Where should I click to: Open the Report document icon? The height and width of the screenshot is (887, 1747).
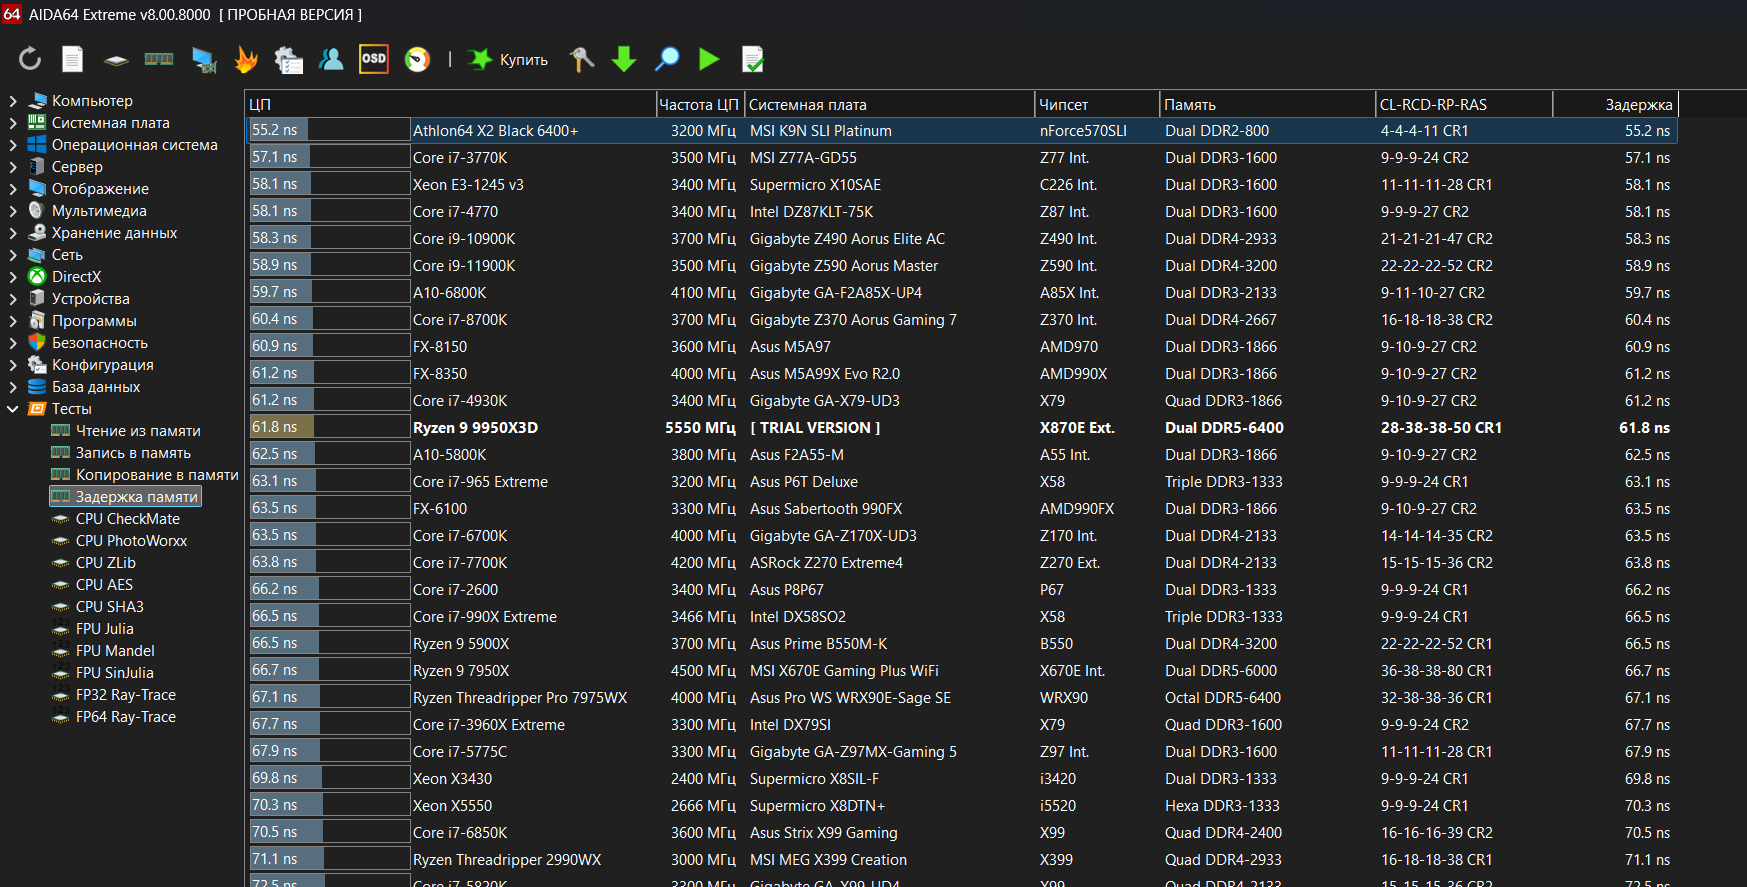(x=73, y=59)
